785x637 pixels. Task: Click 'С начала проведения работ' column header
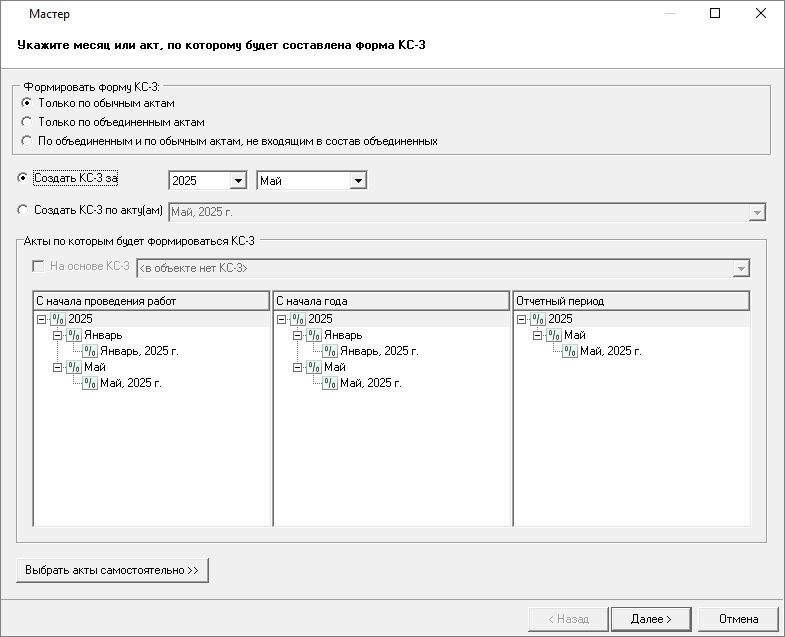[151, 301]
